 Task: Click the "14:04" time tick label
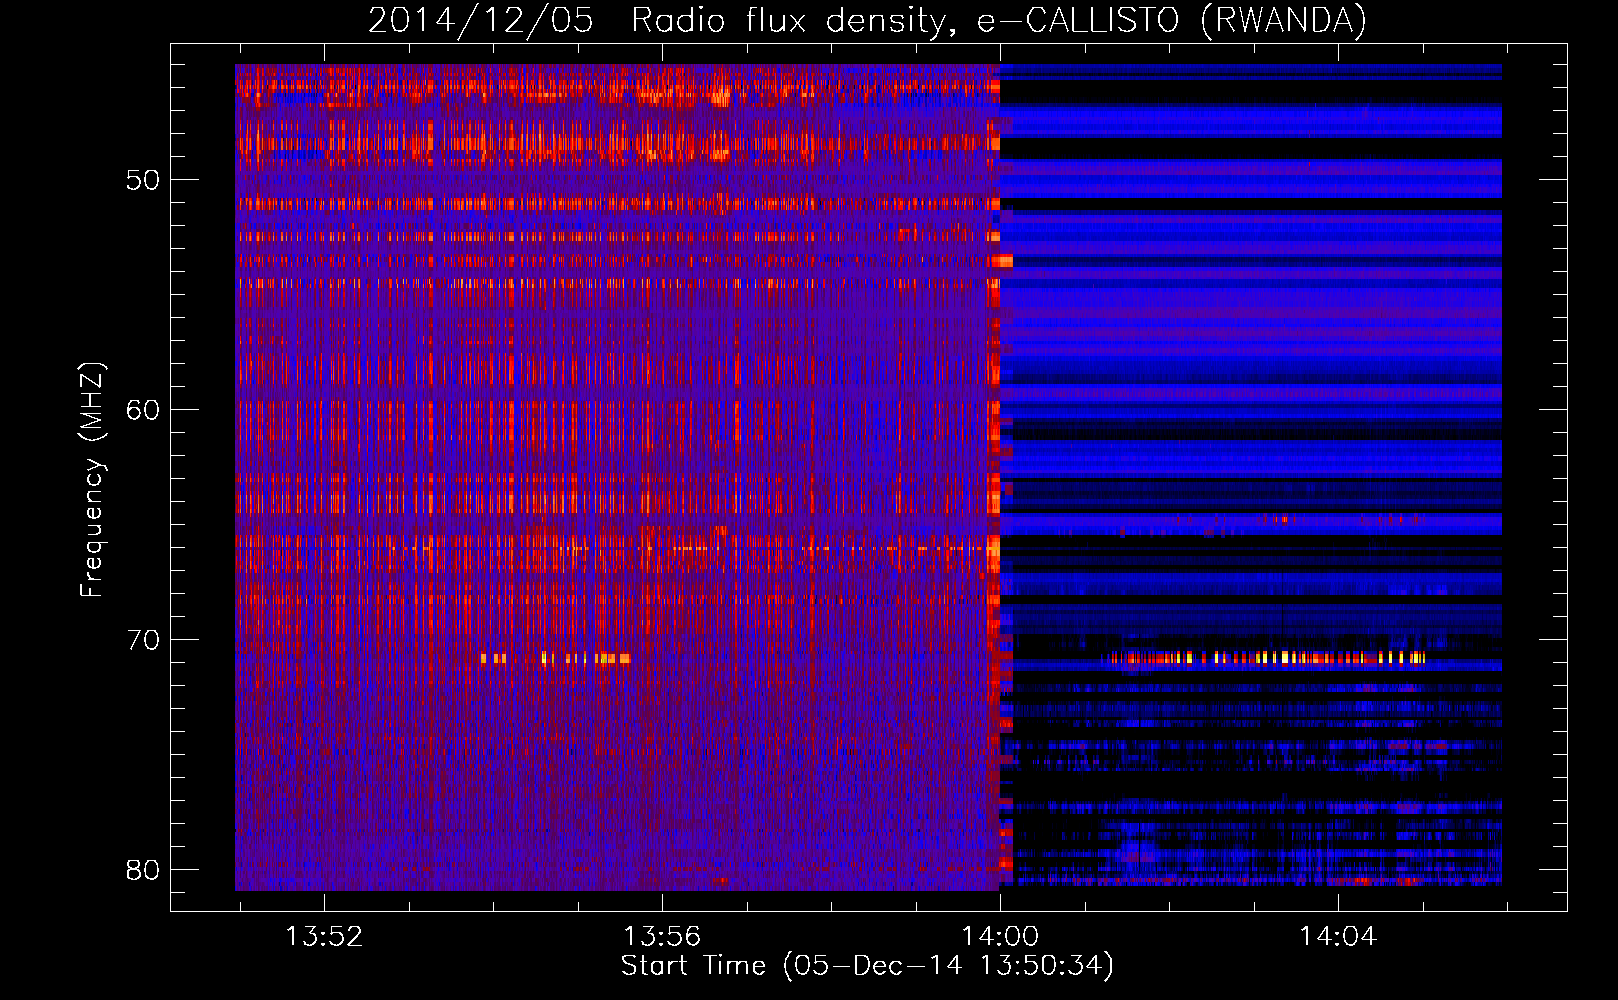(x=1338, y=937)
